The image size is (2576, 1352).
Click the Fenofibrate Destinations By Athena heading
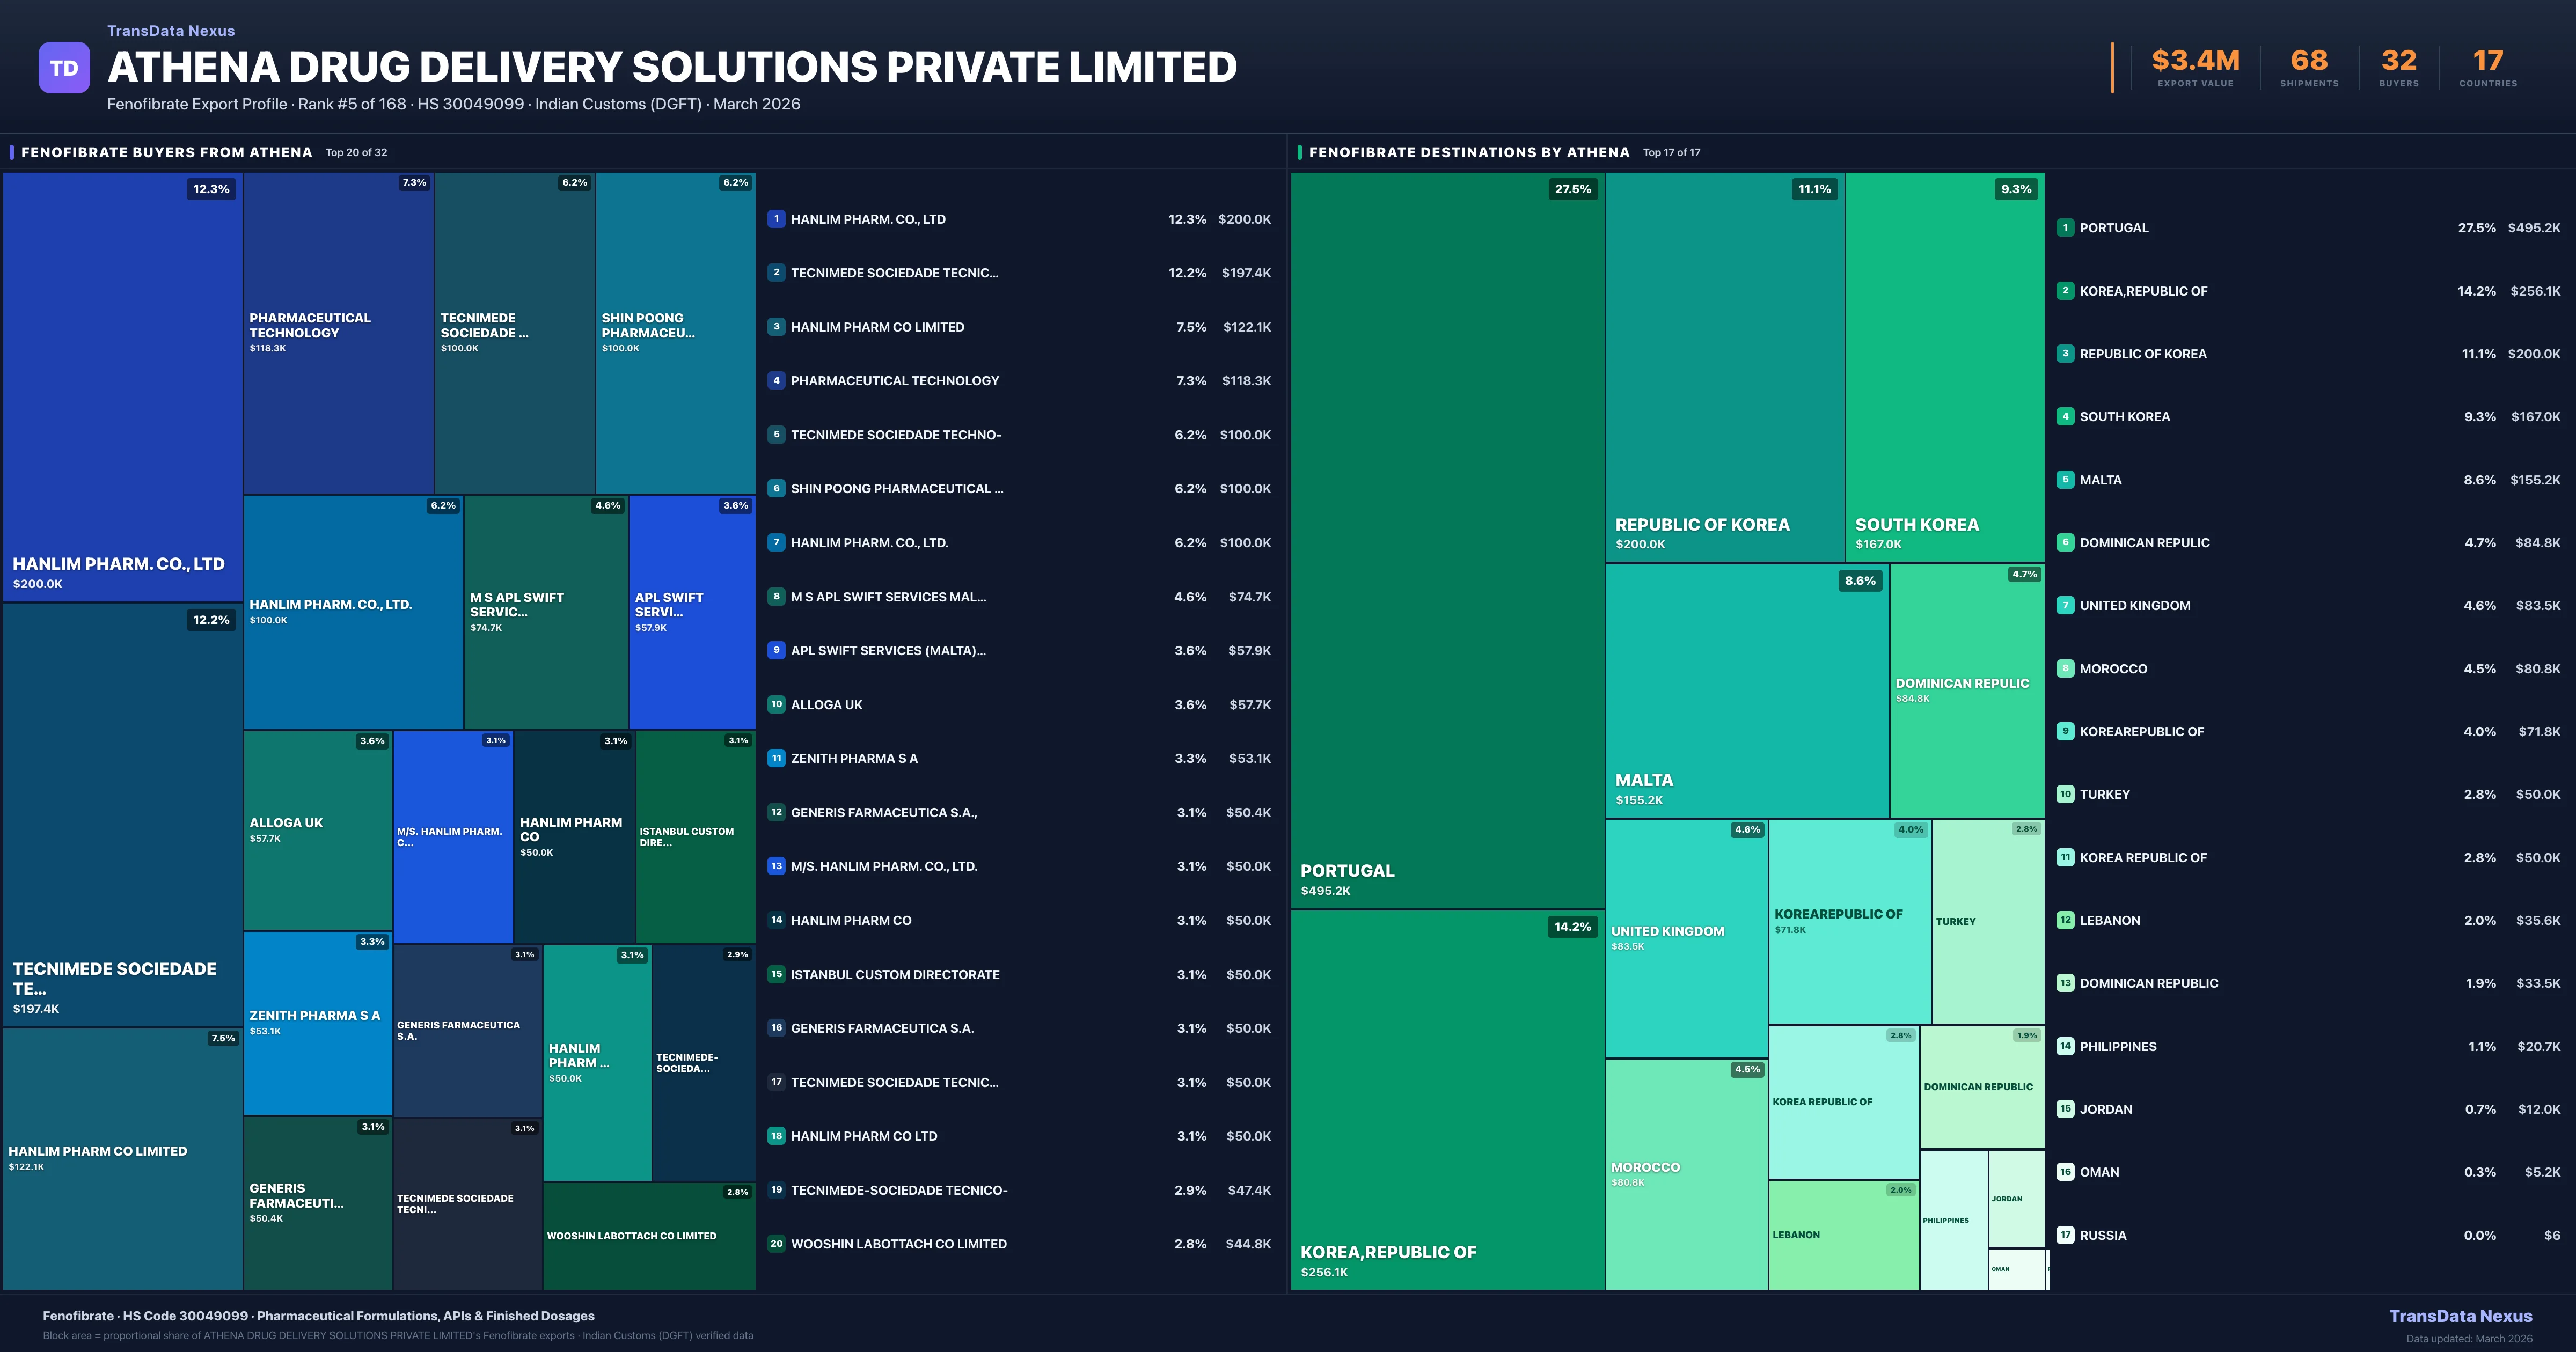(x=1468, y=153)
